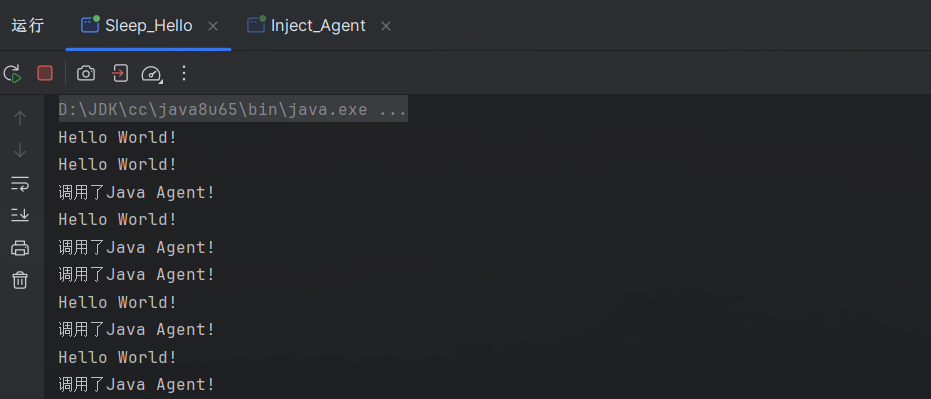Click the first Hello World! output line
Viewport: 931px width, 399px height.
coord(118,137)
